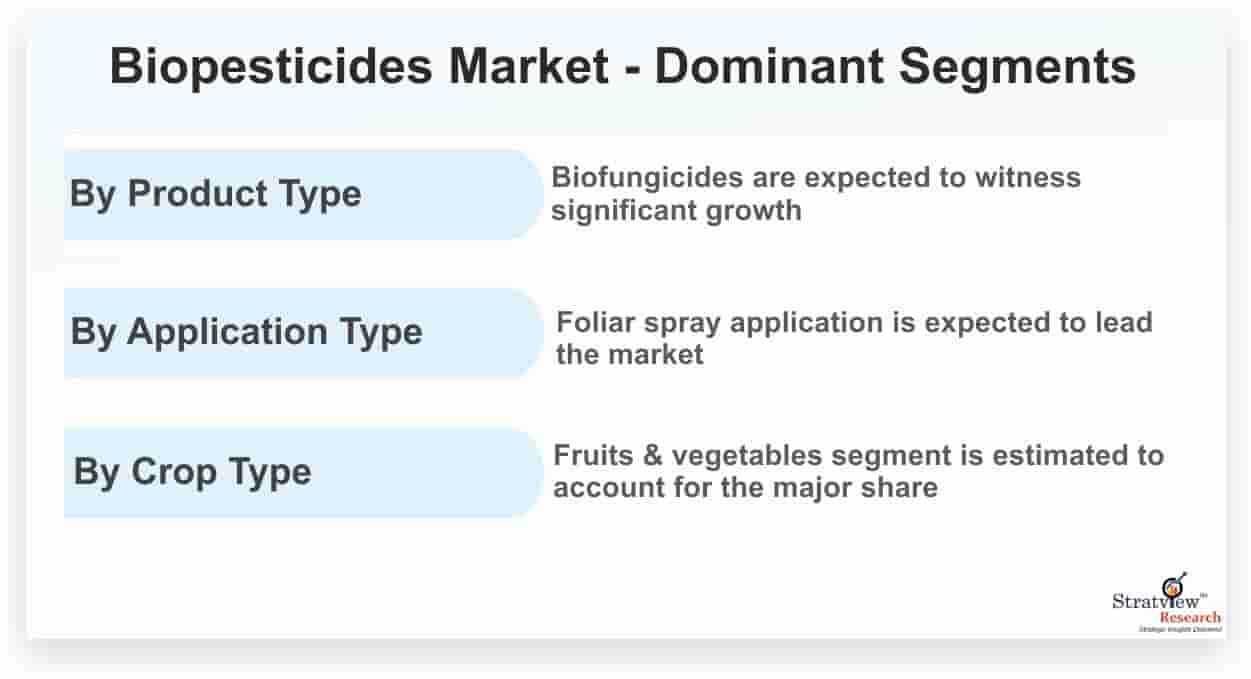Click the Stratview Research brand name text
This screenshot has height=679, width=1251.
(1166, 610)
